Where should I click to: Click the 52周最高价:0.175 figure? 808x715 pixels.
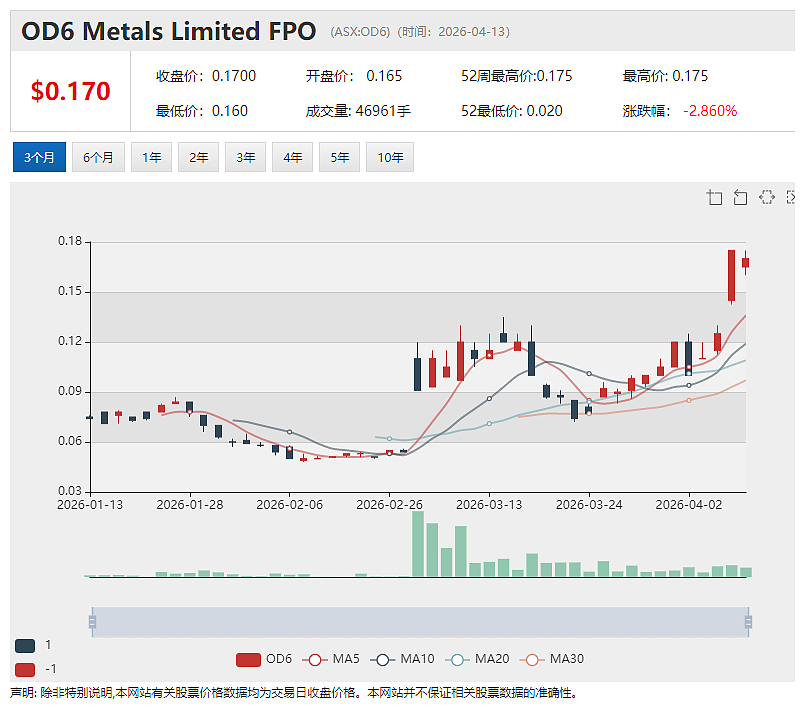516,76
